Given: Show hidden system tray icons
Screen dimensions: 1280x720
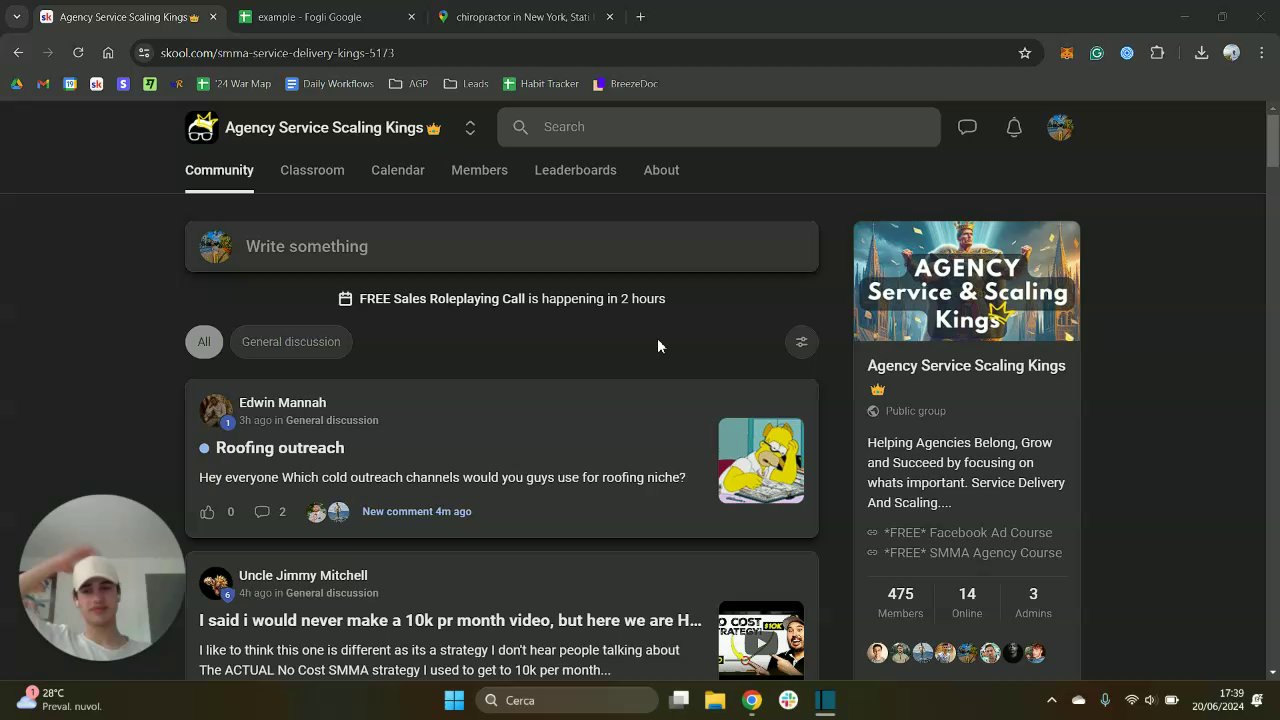Looking at the screenshot, I should [x=1051, y=700].
